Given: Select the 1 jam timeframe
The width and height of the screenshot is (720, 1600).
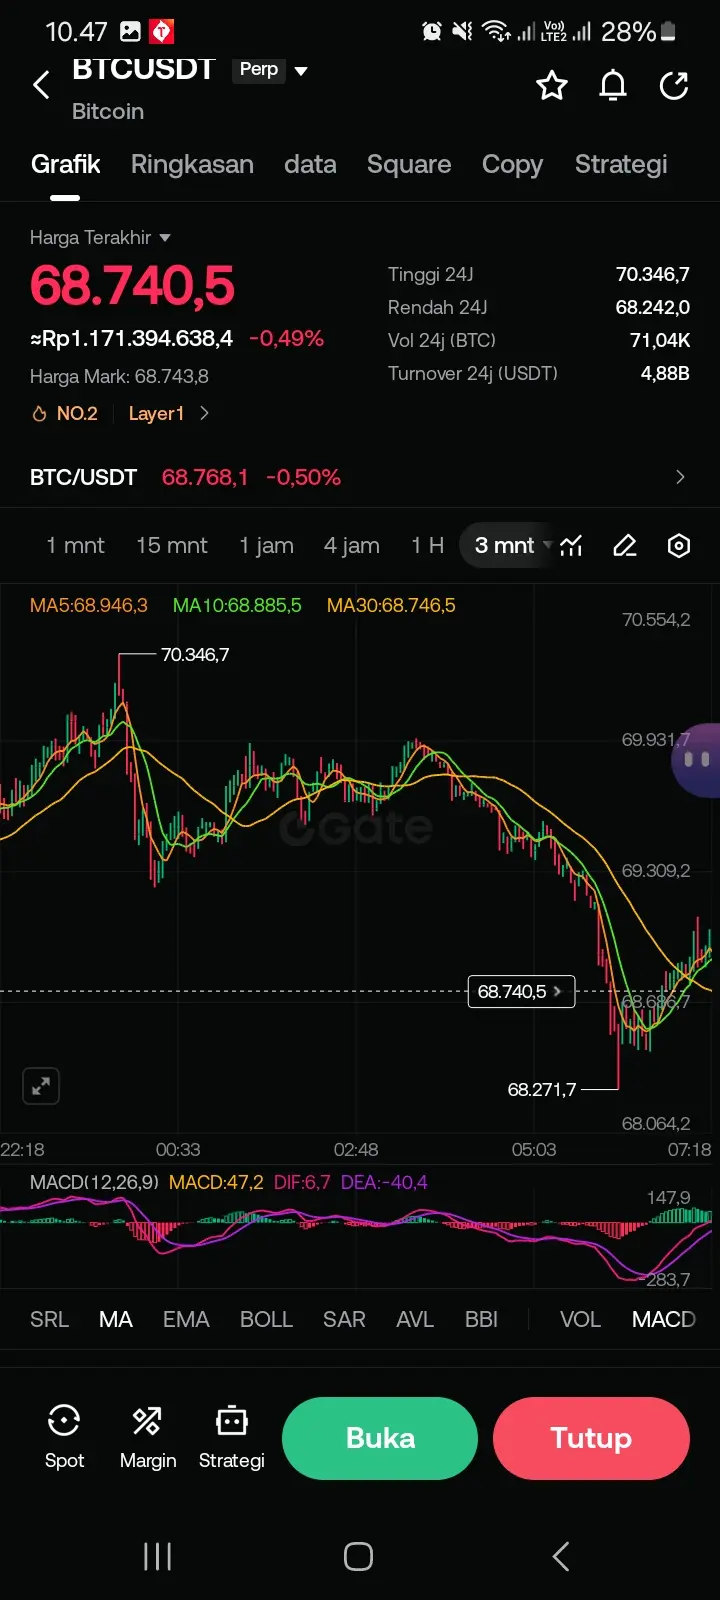Looking at the screenshot, I should click(x=266, y=545).
